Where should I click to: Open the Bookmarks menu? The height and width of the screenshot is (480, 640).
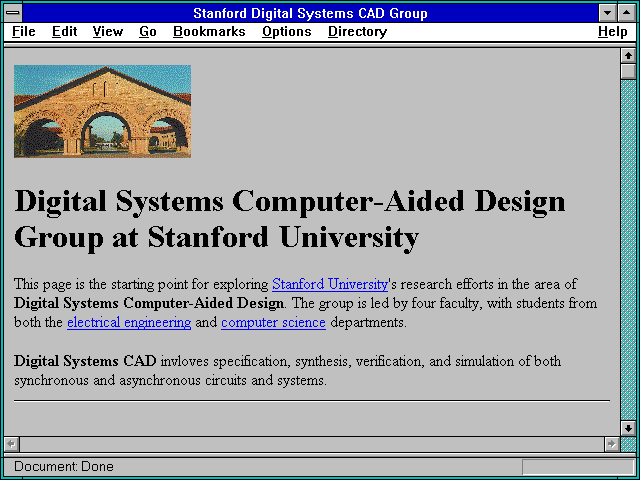(209, 32)
